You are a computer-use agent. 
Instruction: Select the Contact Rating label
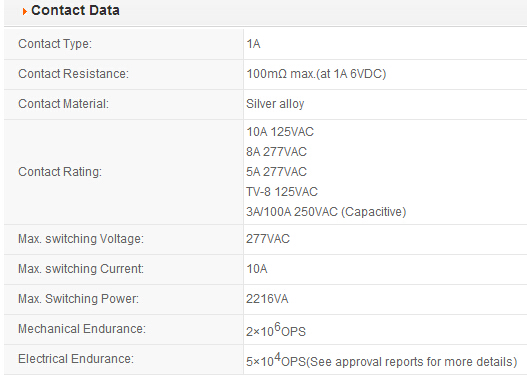pos(60,172)
